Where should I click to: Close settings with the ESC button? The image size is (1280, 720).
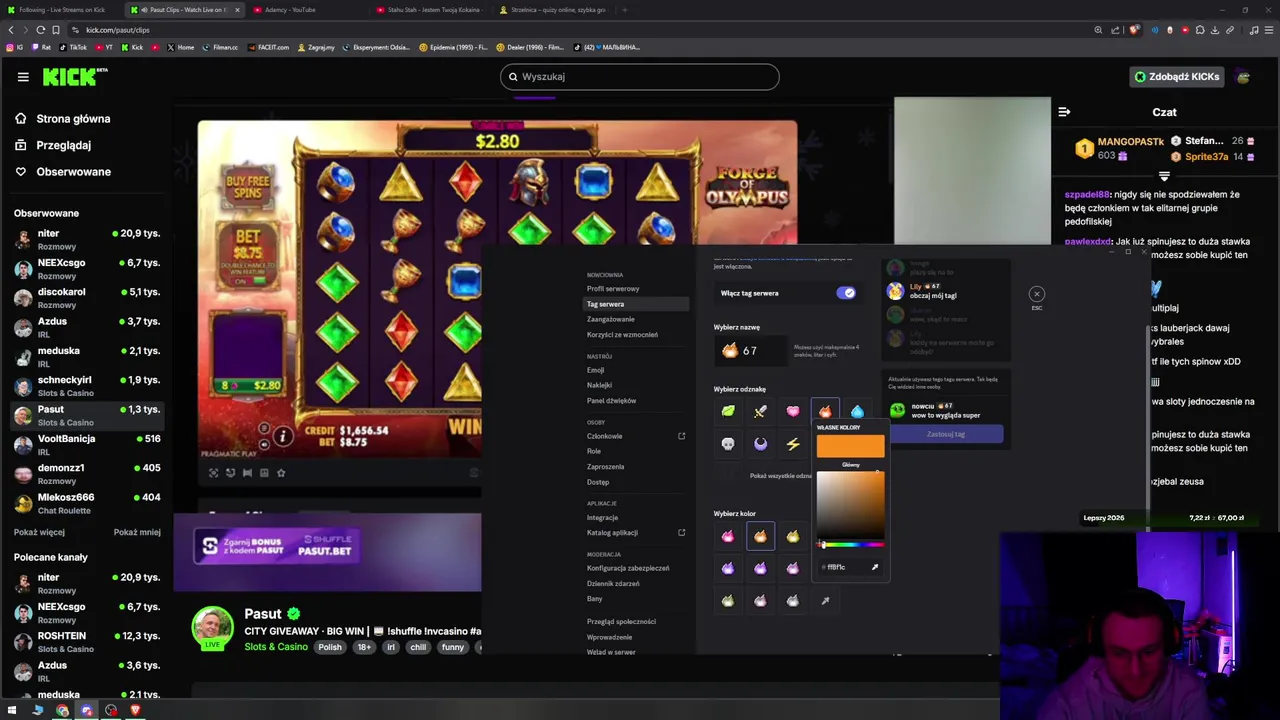click(x=1037, y=294)
